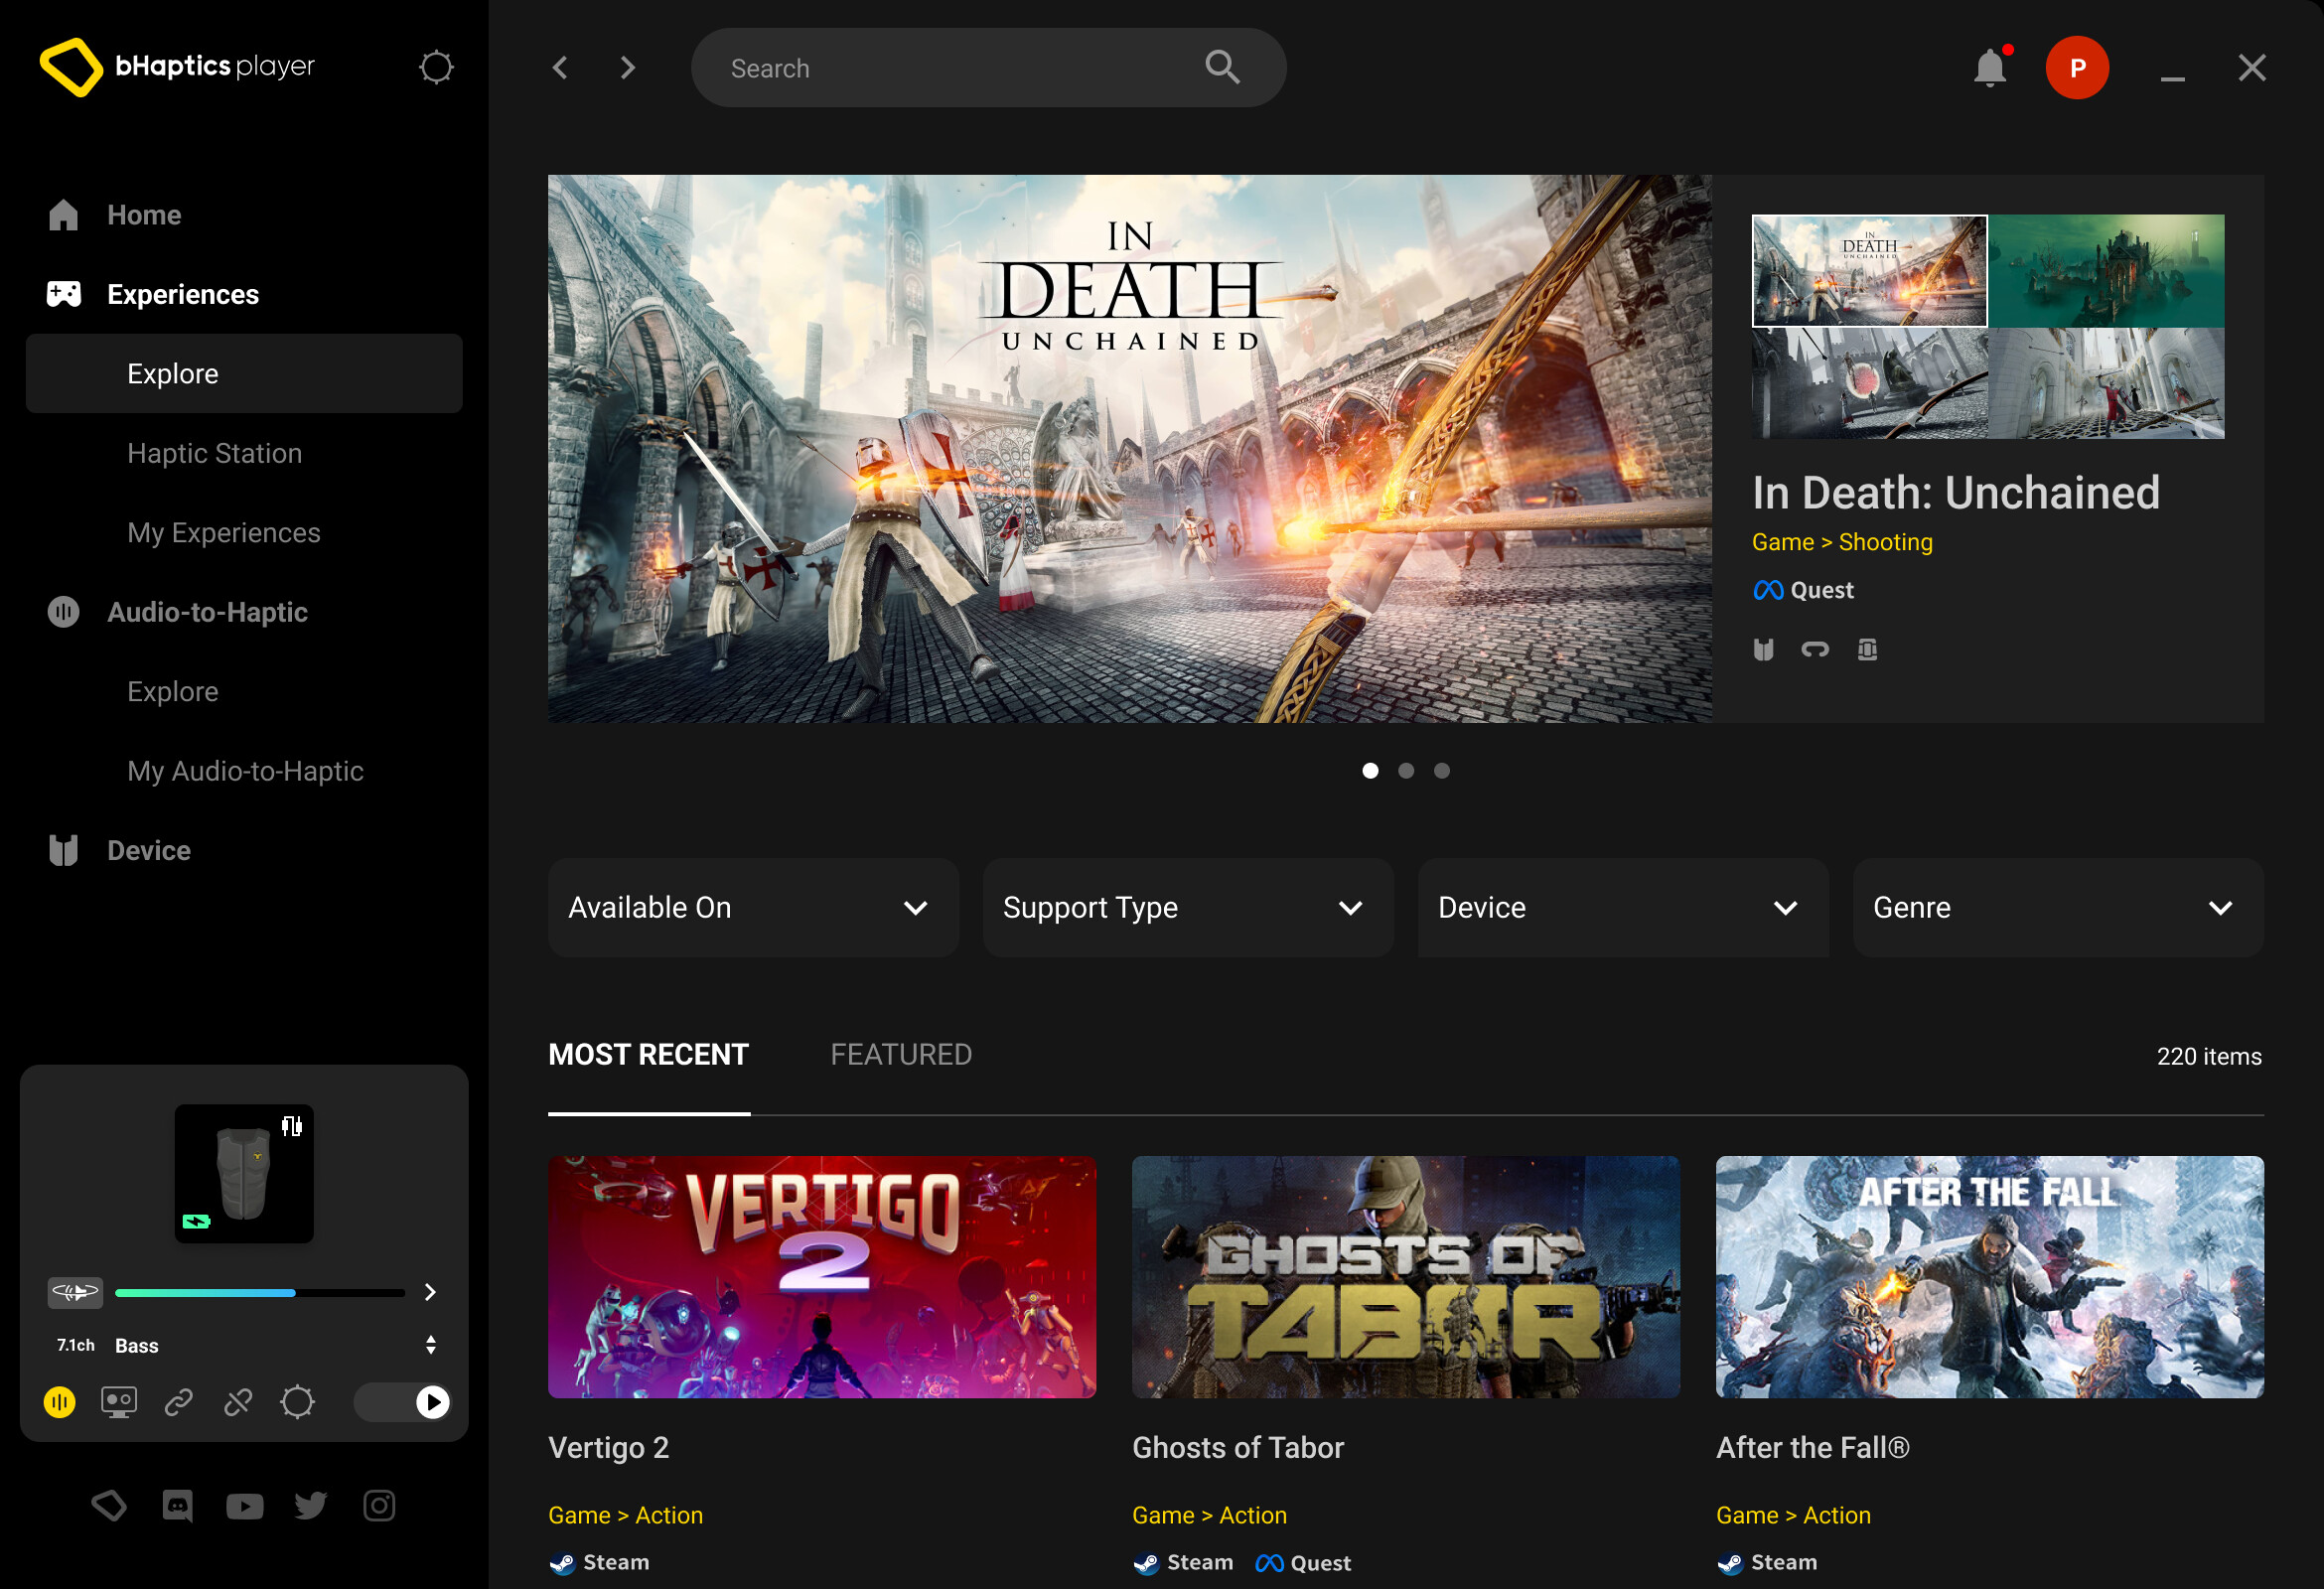Screen dimensions: 2324x1589
Task: Open the Instagram icon
Action: click(x=378, y=1505)
